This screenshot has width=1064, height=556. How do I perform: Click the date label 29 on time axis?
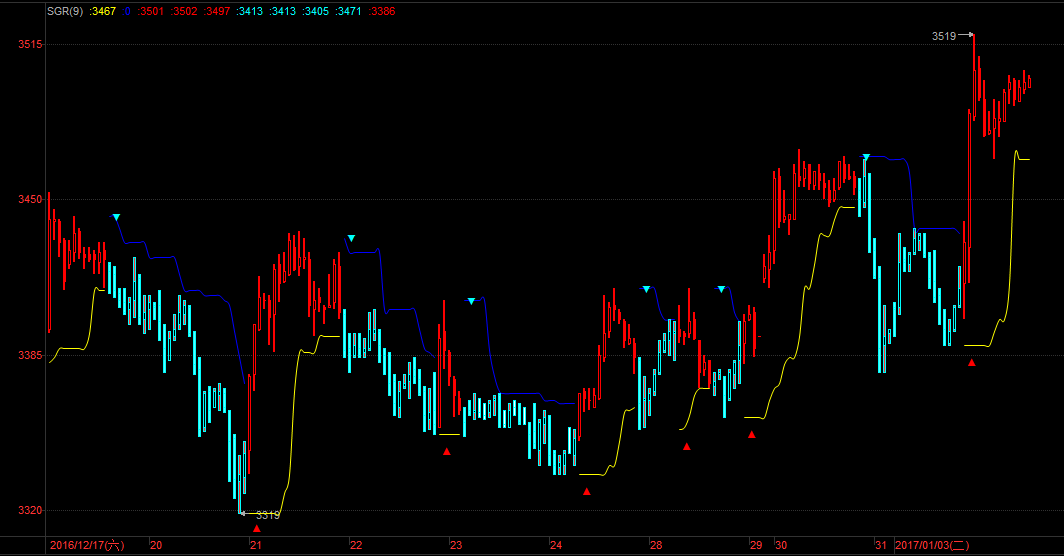756,545
